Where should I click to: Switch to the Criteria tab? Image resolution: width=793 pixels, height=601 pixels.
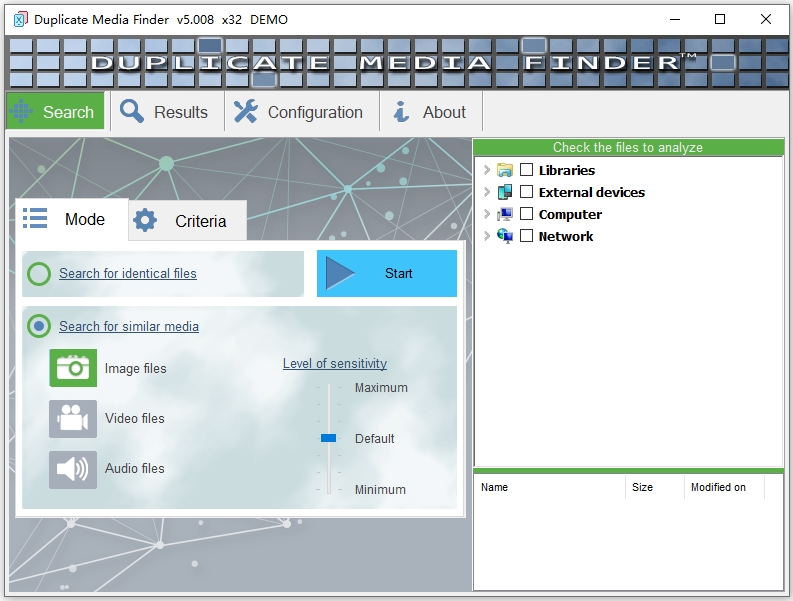tap(188, 221)
